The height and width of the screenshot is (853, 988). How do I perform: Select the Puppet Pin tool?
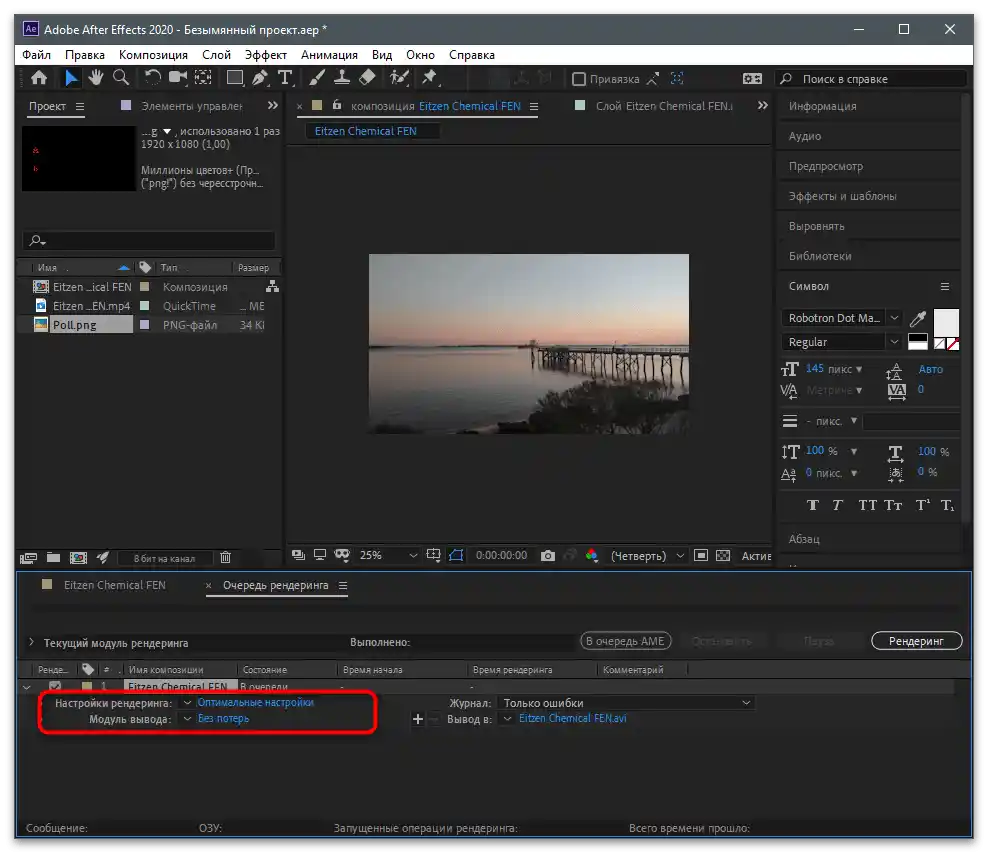(430, 77)
